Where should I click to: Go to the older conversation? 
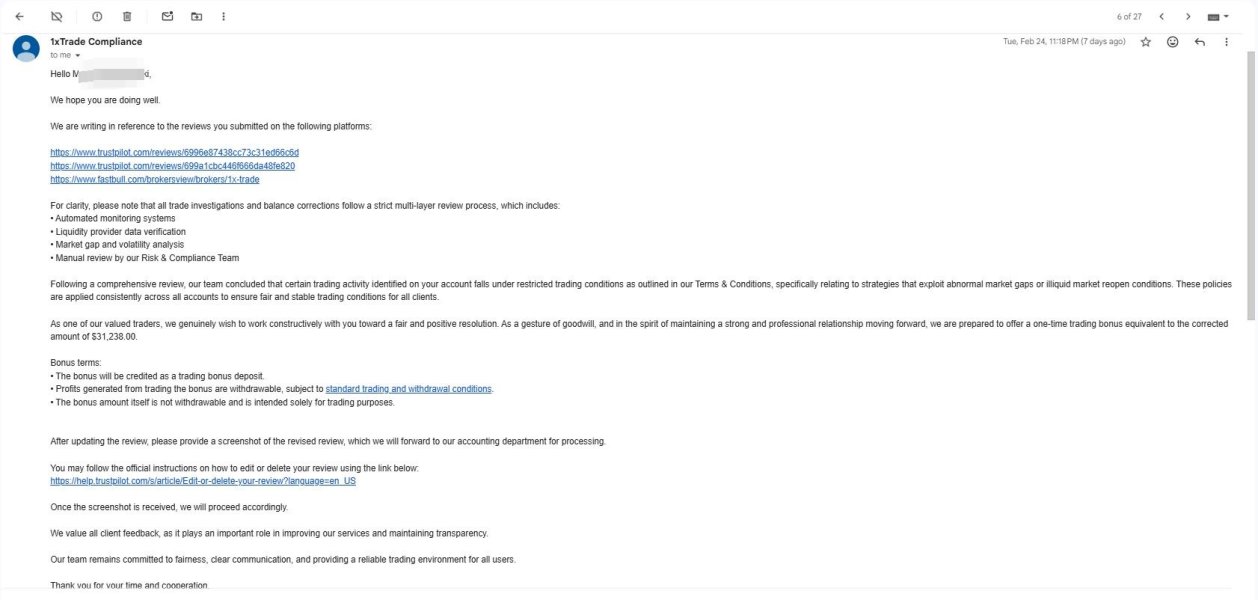1188,16
